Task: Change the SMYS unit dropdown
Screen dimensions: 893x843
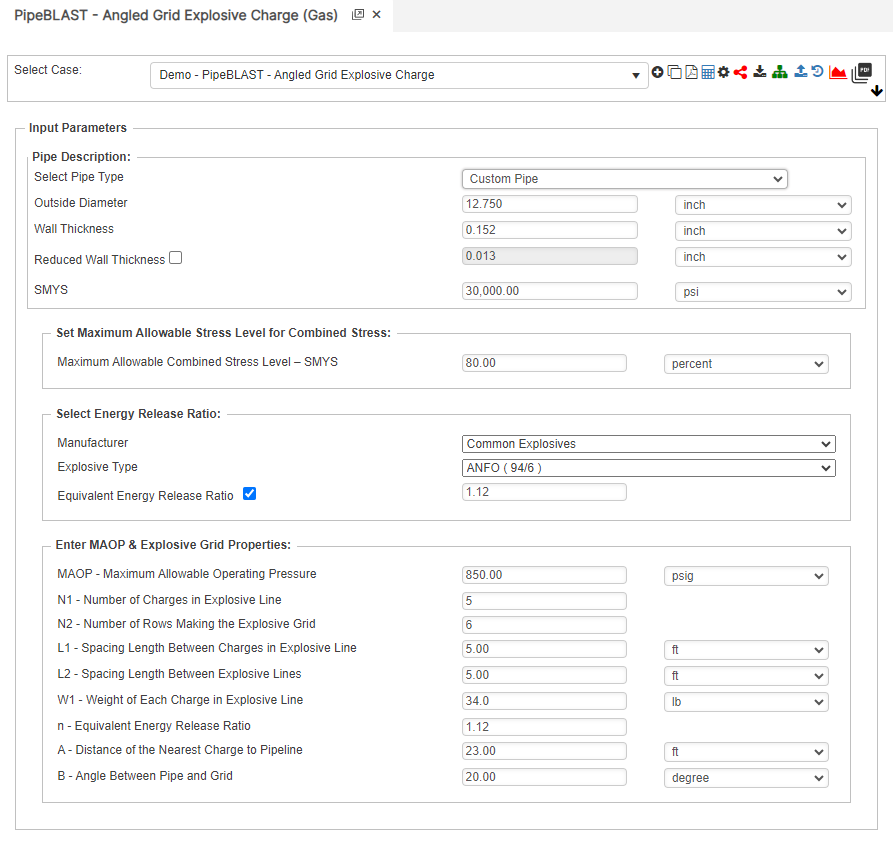Action: pos(763,292)
